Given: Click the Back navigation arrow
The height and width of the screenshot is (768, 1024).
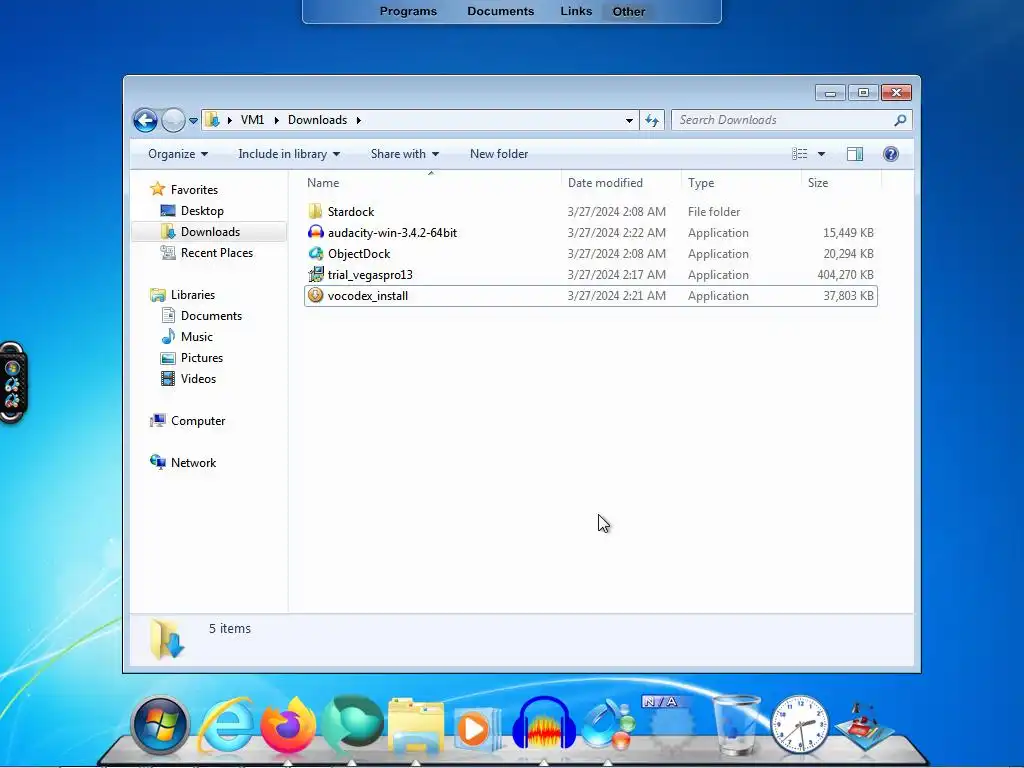Looking at the screenshot, I should pyautogui.click(x=145, y=120).
